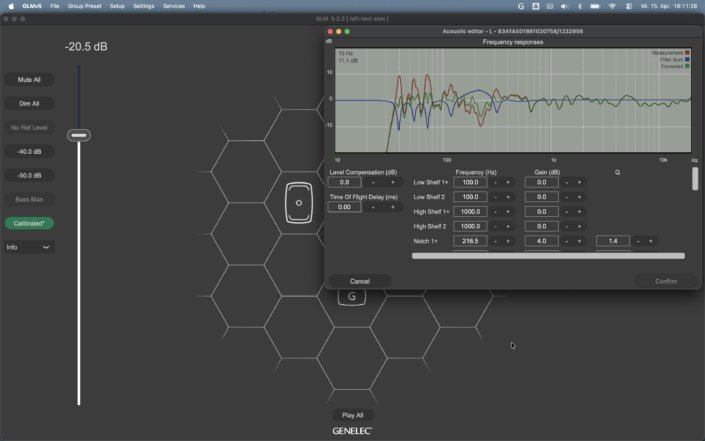
Task: Increase Notch 1 Q value
Action: pyautogui.click(x=651, y=241)
